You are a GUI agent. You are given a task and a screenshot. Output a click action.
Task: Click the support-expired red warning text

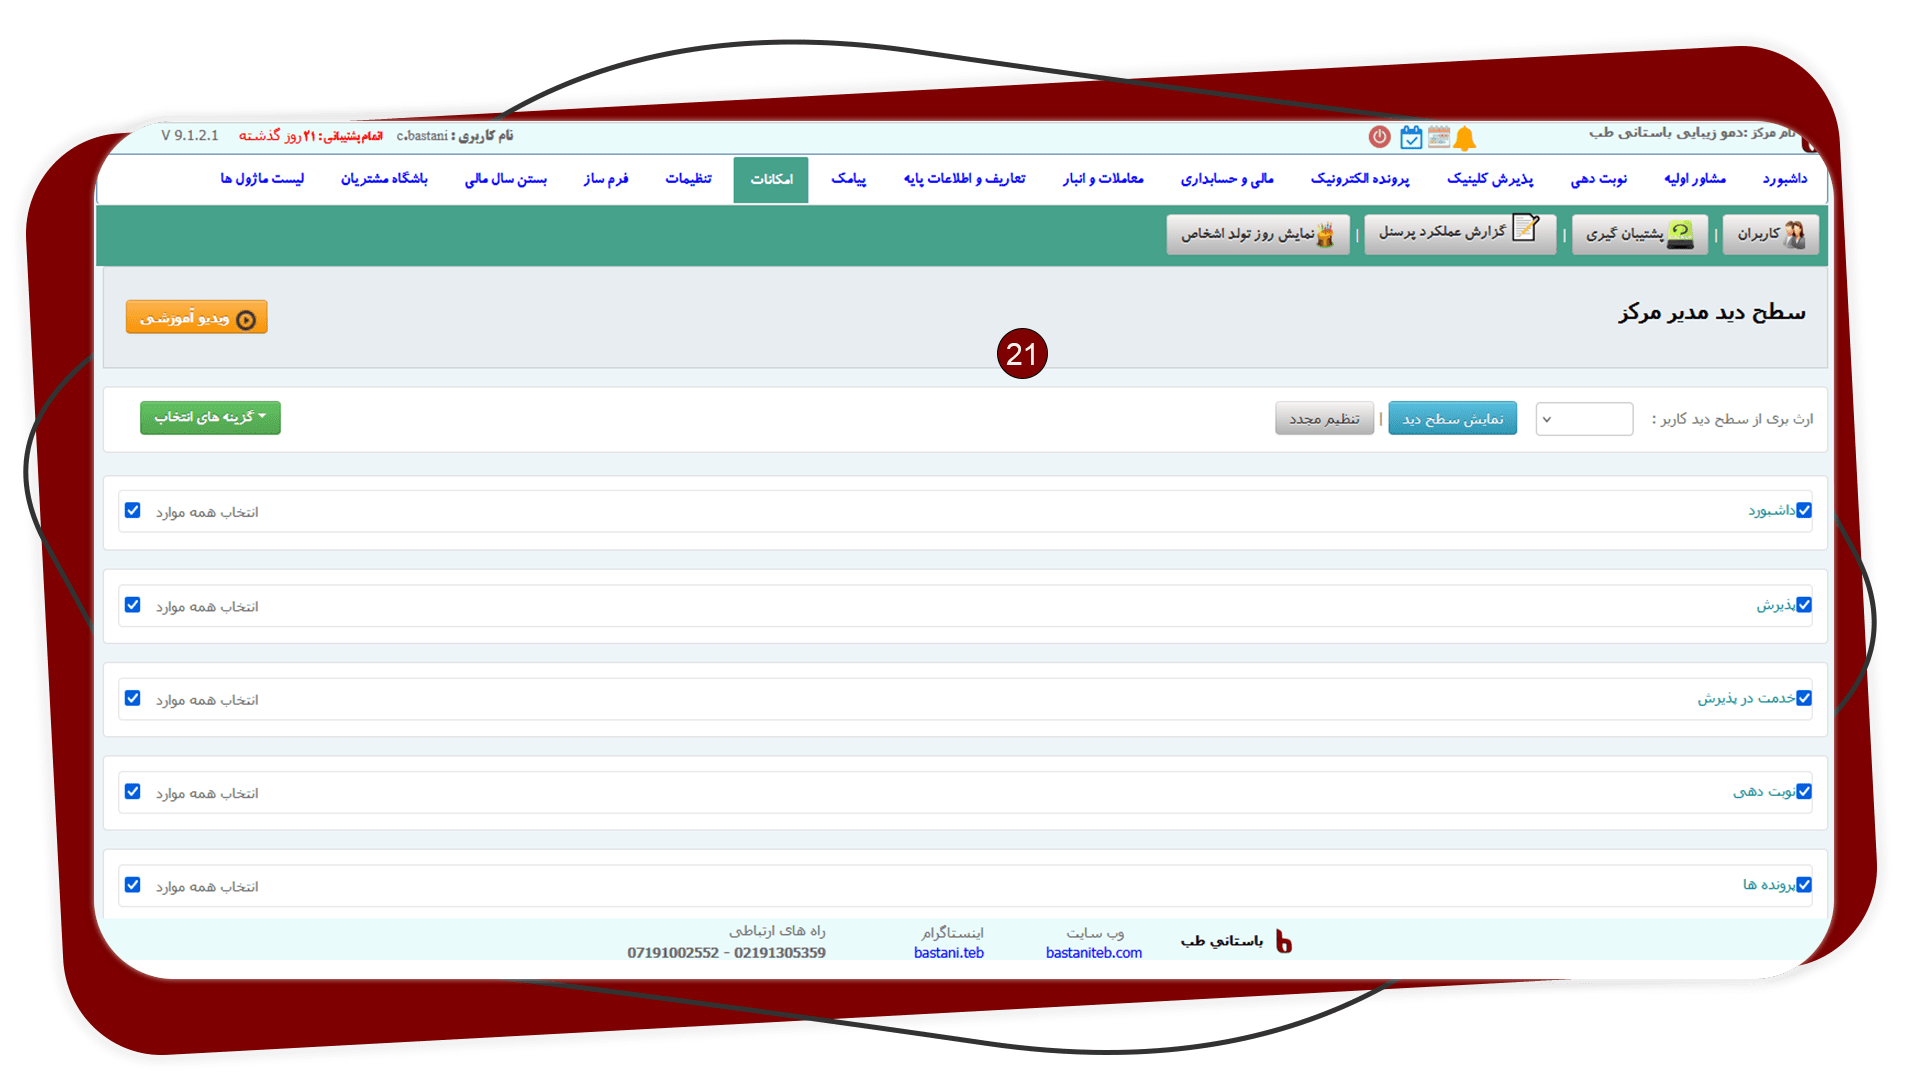point(311,136)
